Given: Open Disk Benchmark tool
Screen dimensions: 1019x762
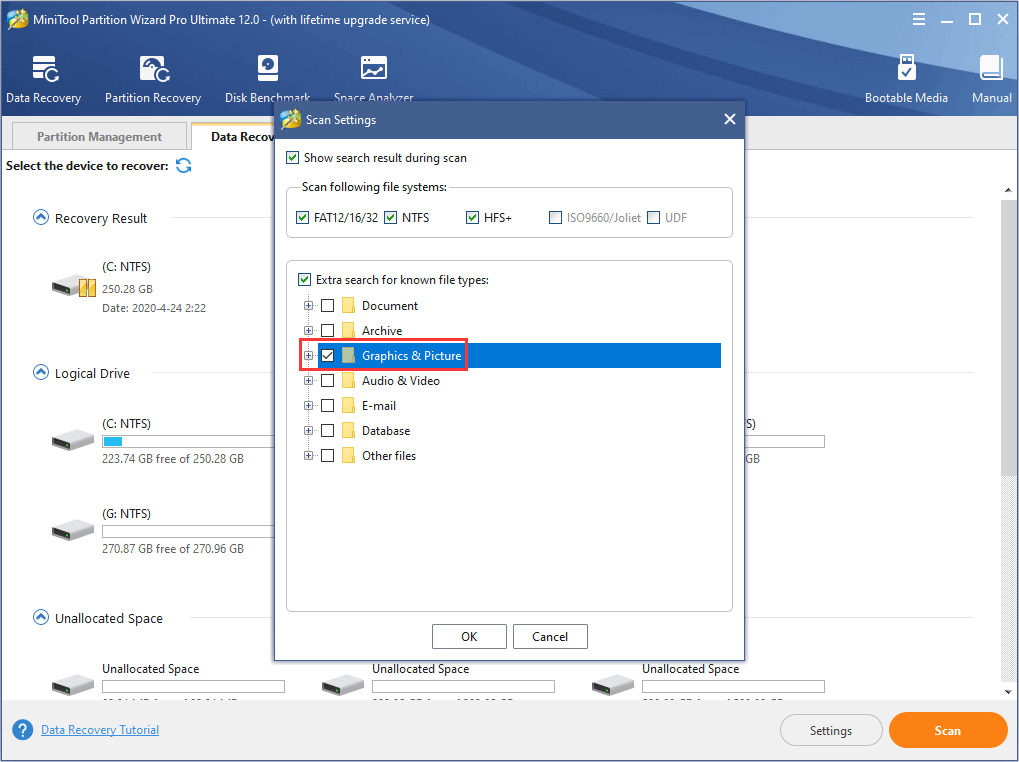Looking at the screenshot, I should [267, 80].
